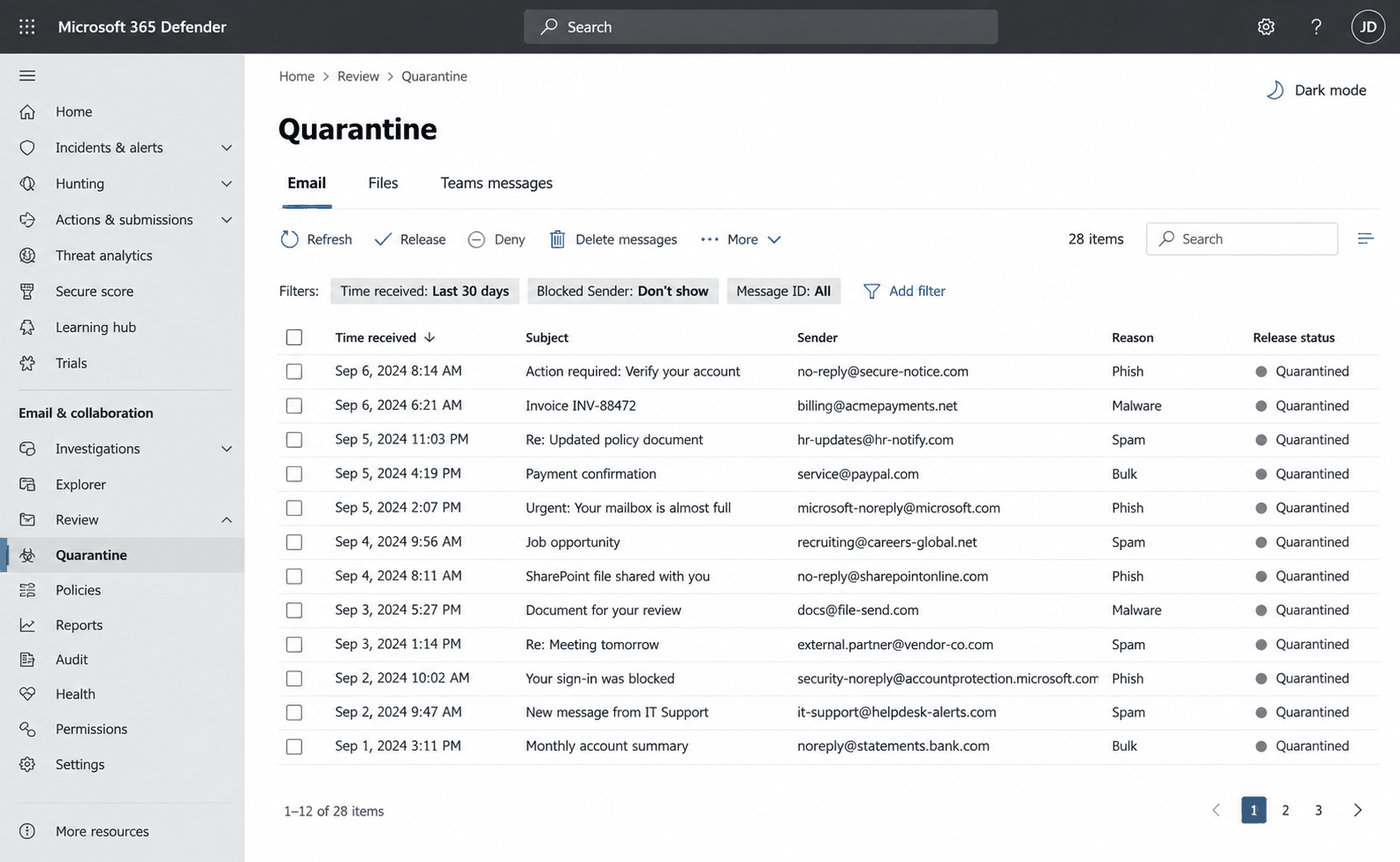This screenshot has width=1400, height=862.
Task: Click the Deny button
Action: (496, 239)
